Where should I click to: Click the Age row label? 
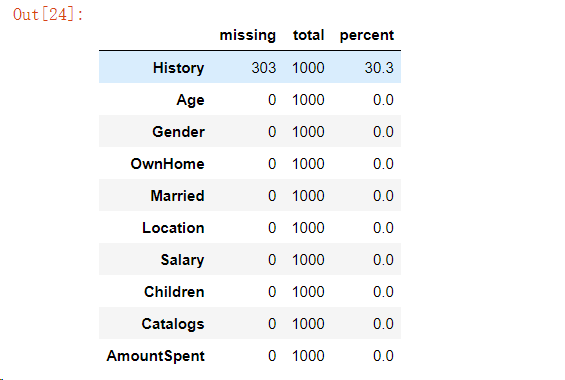pos(190,100)
